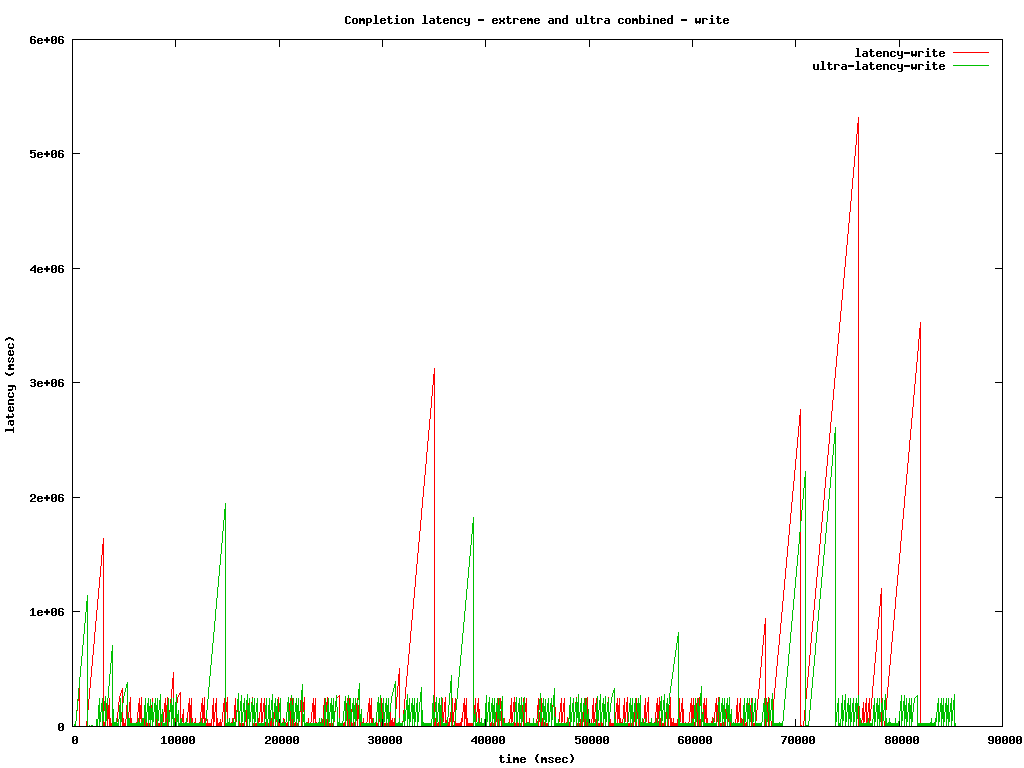This screenshot has height=768, width=1024.
Task: Select the 'latency-write' legend label
Action: click(899, 53)
